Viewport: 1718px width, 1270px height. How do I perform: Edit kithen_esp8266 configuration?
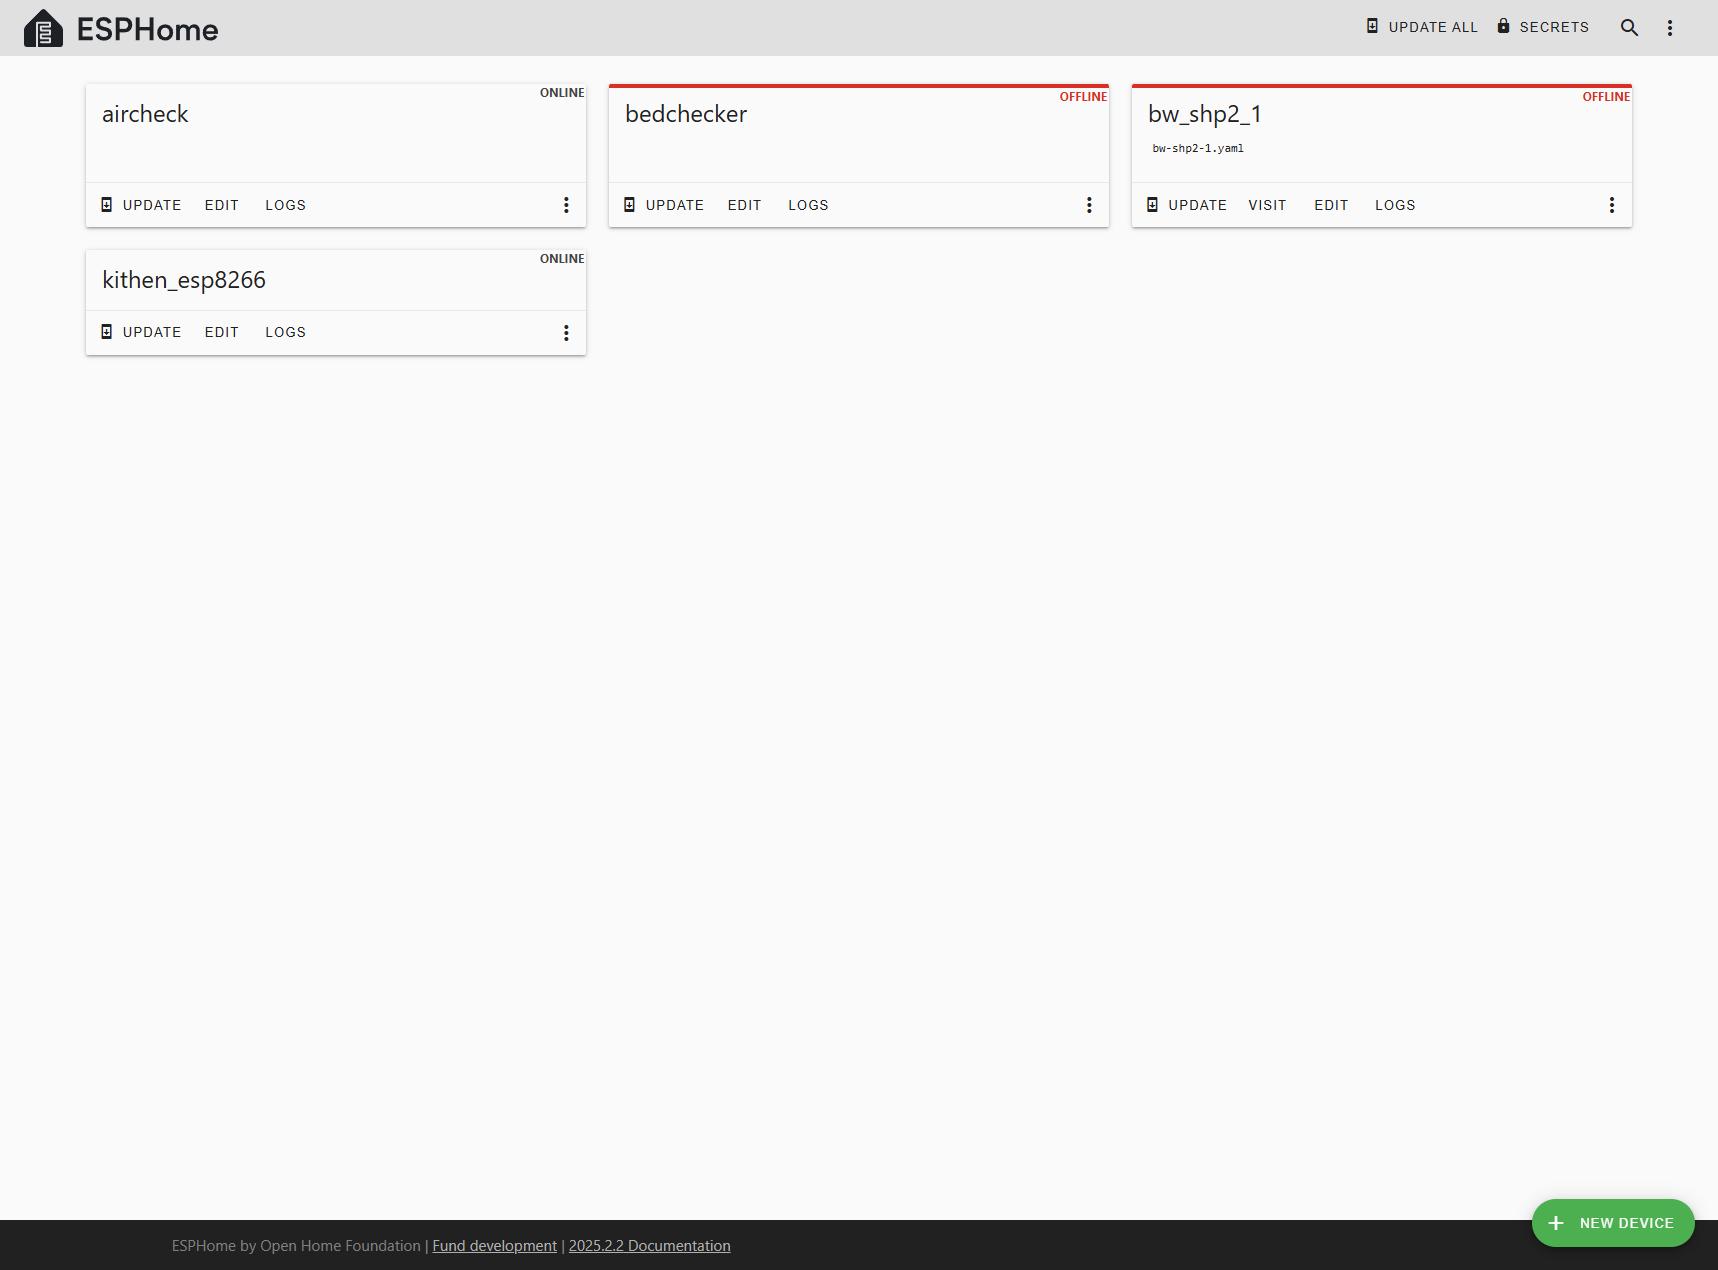pos(222,332)
